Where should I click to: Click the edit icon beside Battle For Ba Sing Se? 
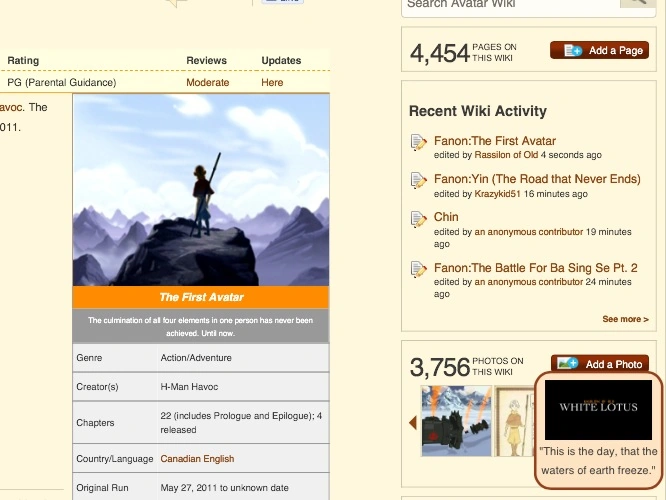coord(418,269)
